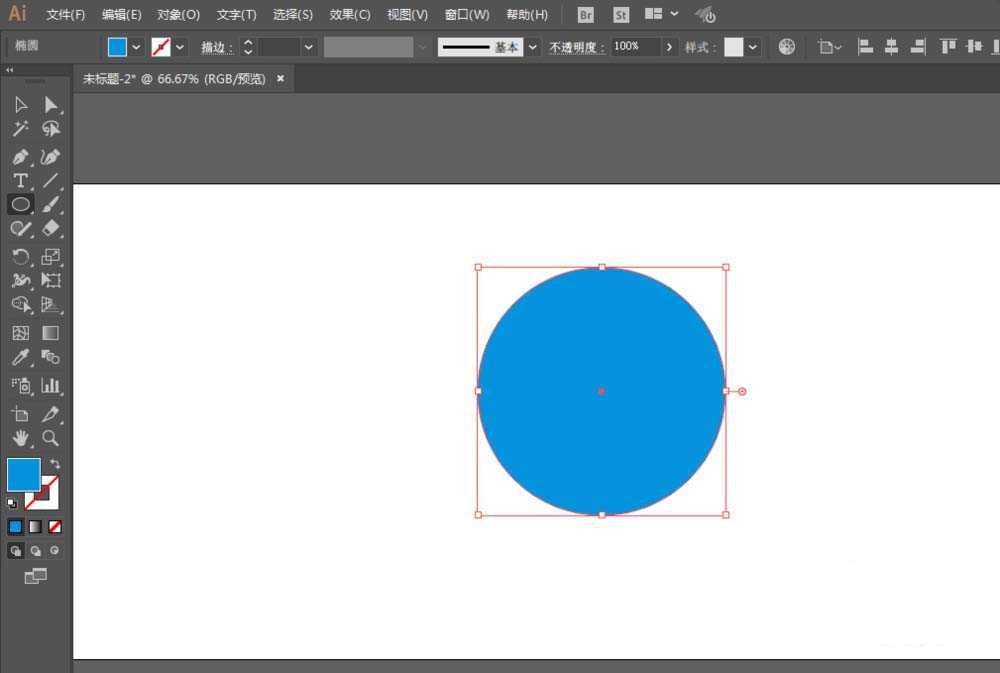Switch paint mode to Gradient
Image resolution: width=1000 pixels, height=673 pixels.
point(35,526)
